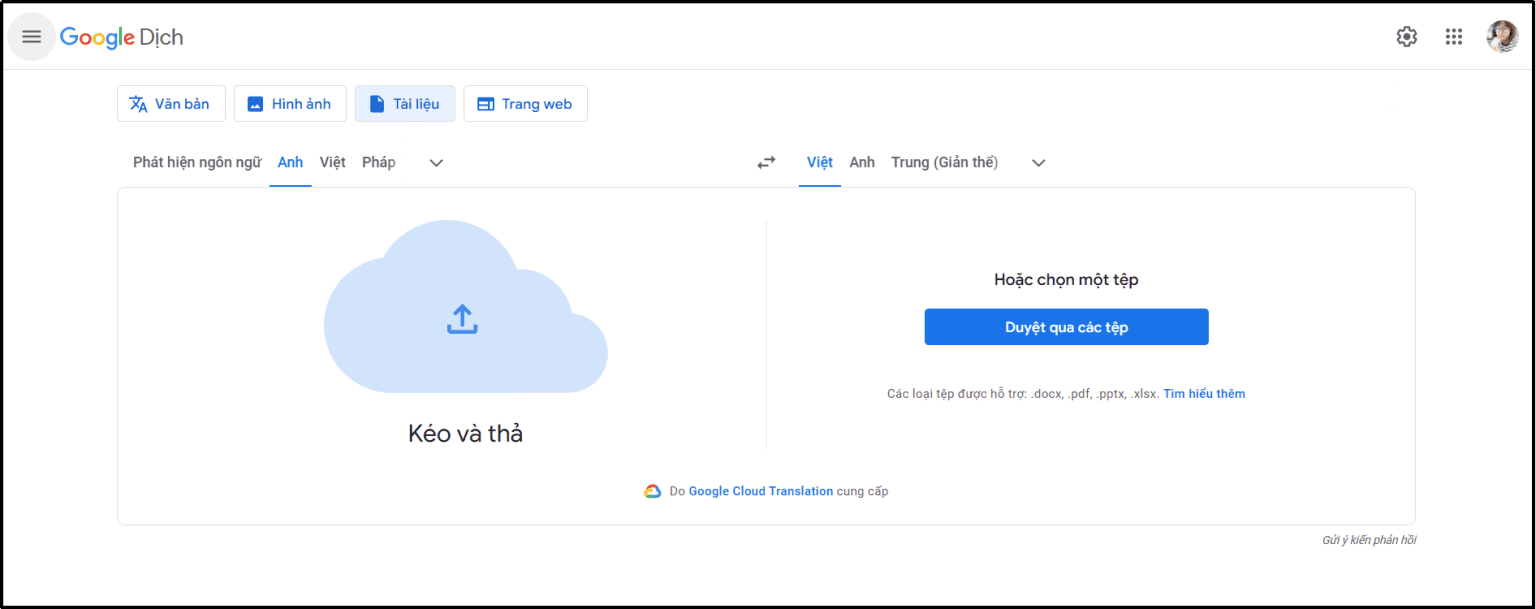Expand the target language dropdown chevron

pos(1038,162)
